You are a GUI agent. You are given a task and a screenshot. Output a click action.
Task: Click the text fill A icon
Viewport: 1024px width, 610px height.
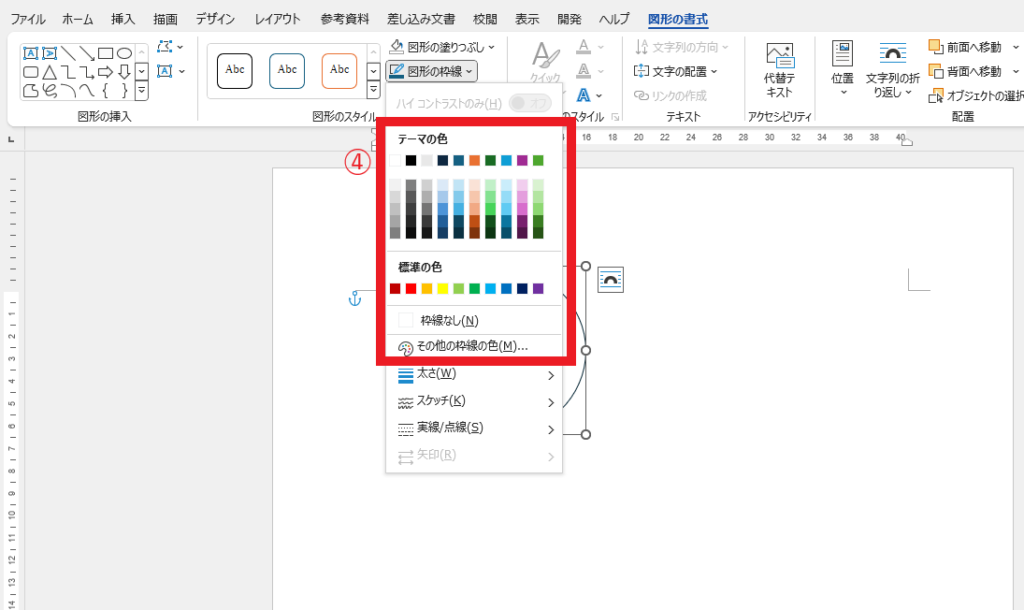(x=584, y=47)
